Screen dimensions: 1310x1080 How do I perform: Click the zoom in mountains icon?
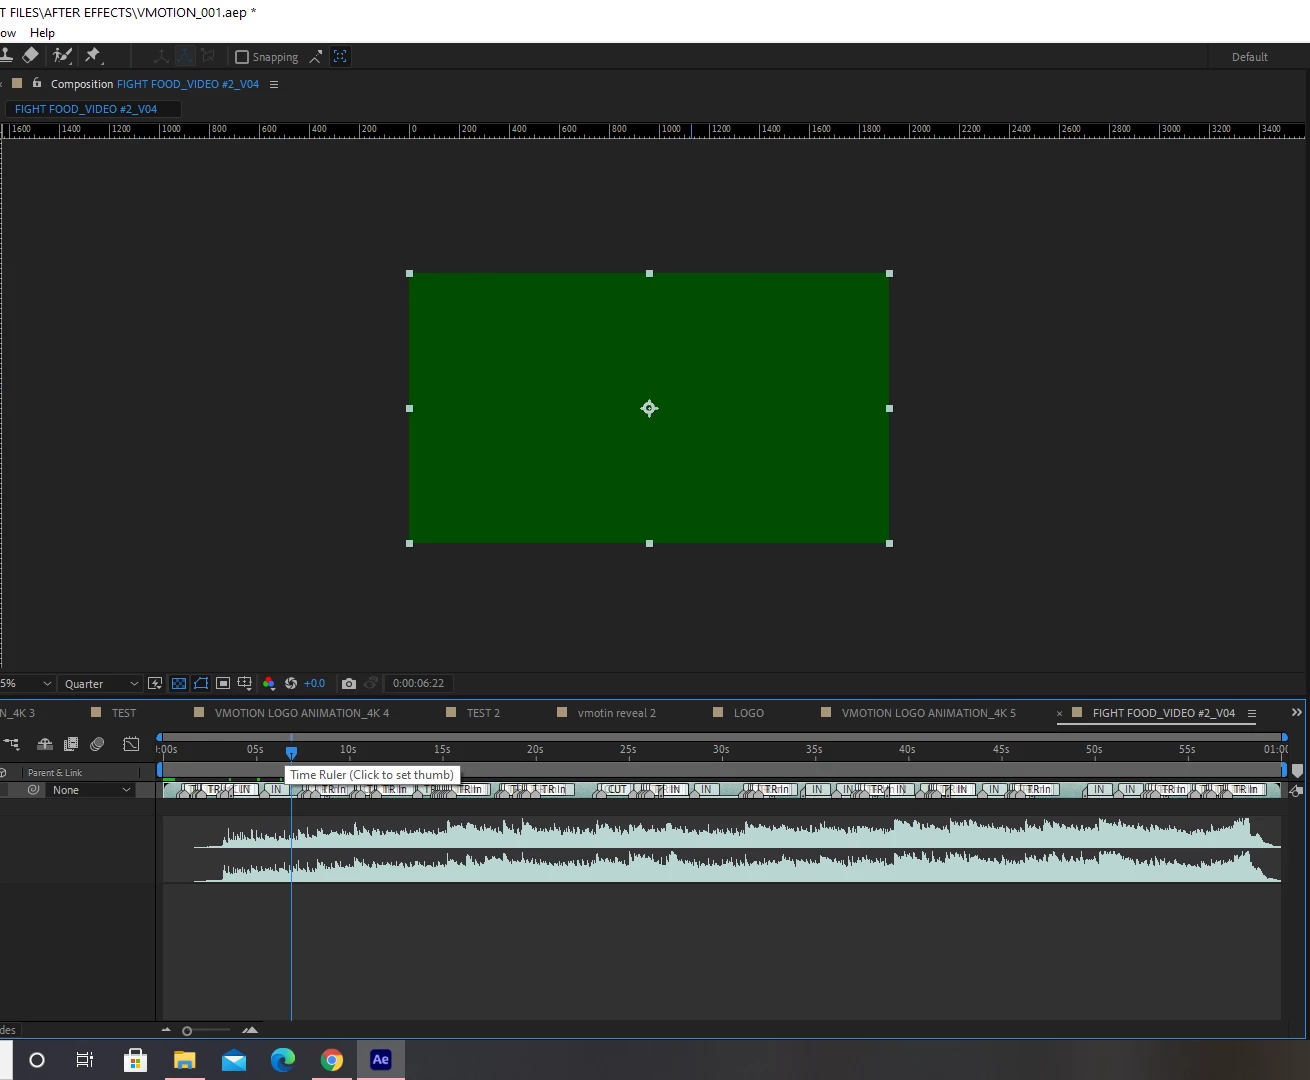[x=250, y=1030]
